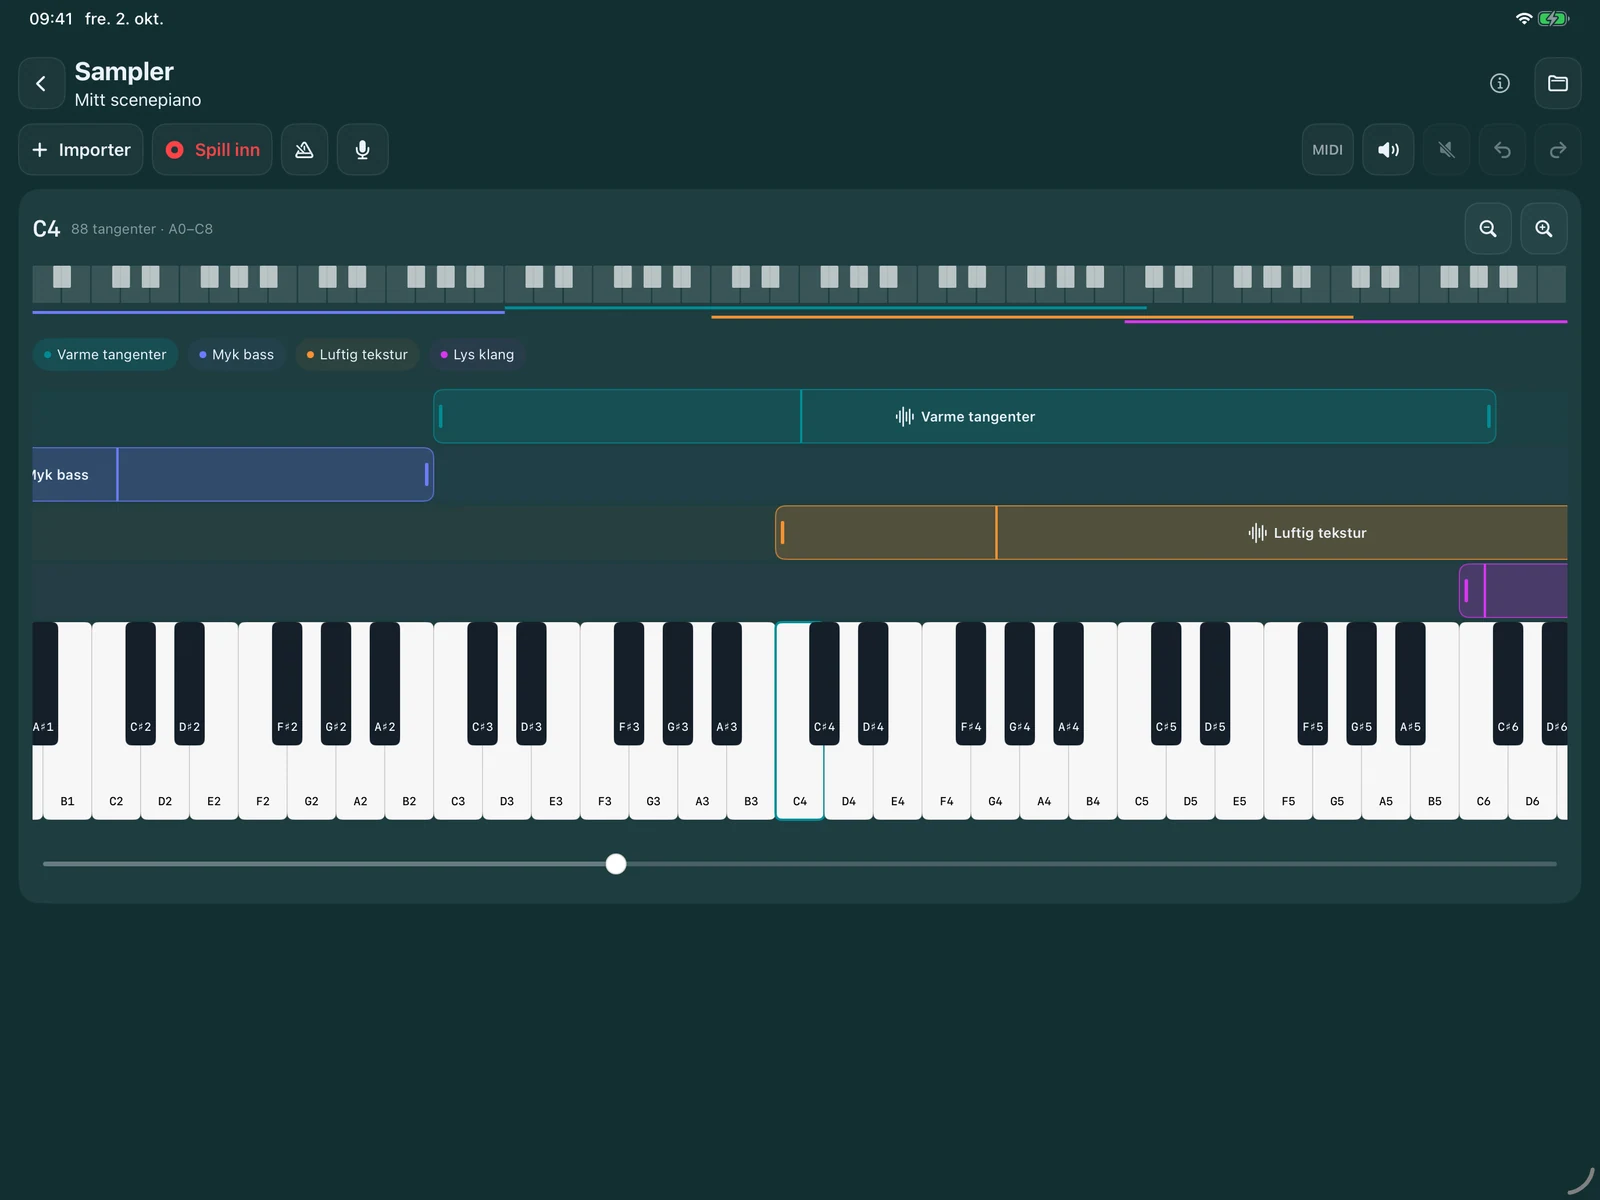The height and width of the screenshot is (1200, 1600).
Task: Go back with the chevron button
Action: click(x=41, y=84)
